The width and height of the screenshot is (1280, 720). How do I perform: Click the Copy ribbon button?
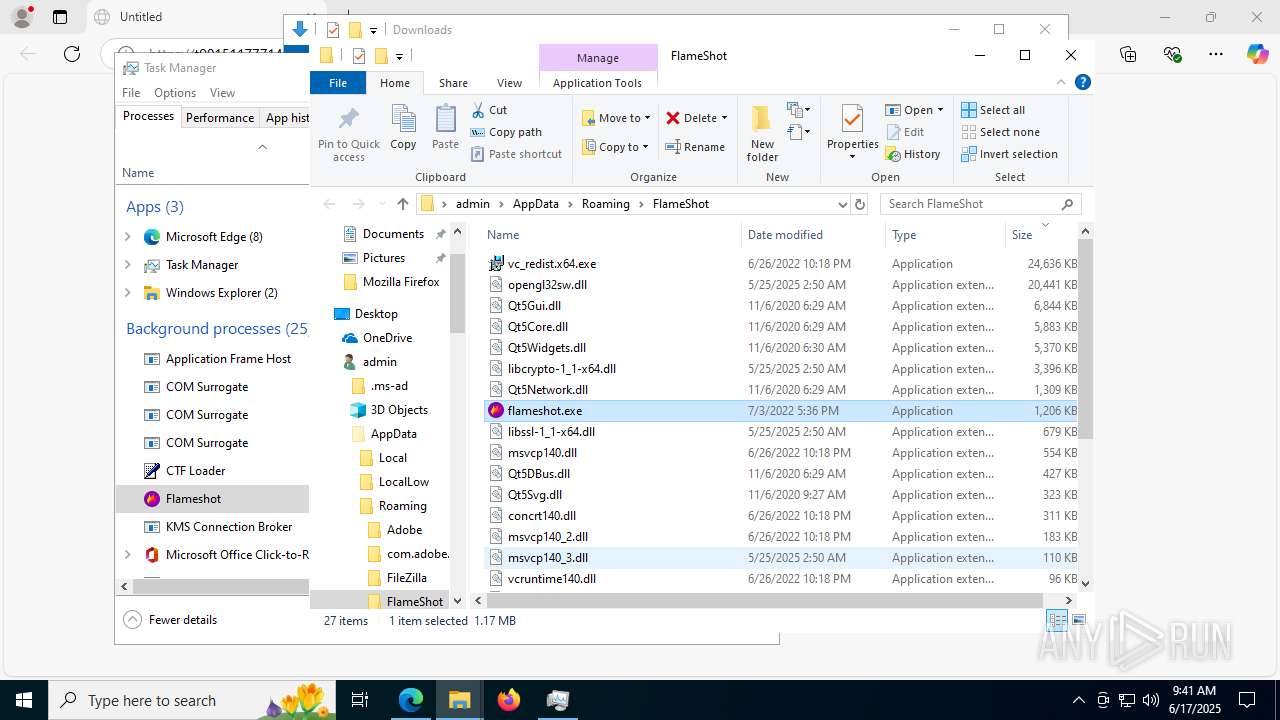pos(403,128)
